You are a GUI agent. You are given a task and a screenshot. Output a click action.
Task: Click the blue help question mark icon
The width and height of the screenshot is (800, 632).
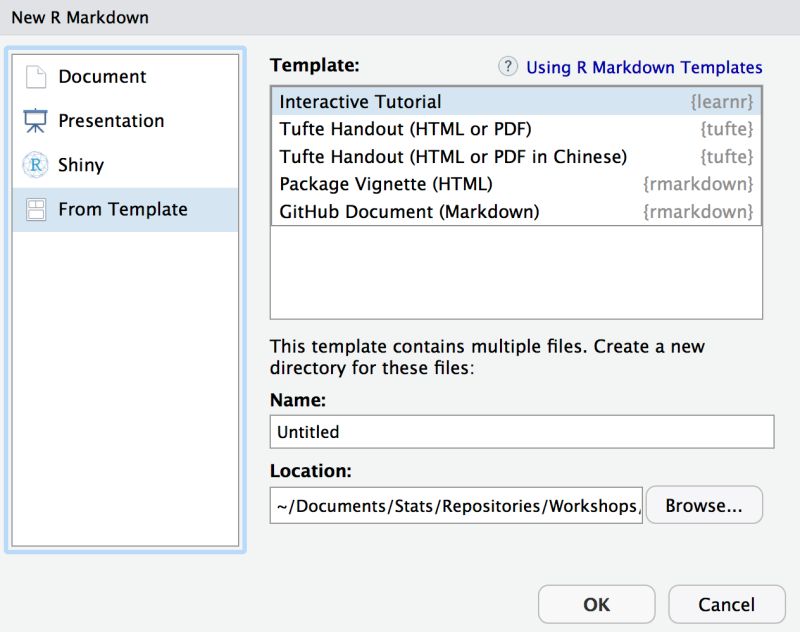507,66
